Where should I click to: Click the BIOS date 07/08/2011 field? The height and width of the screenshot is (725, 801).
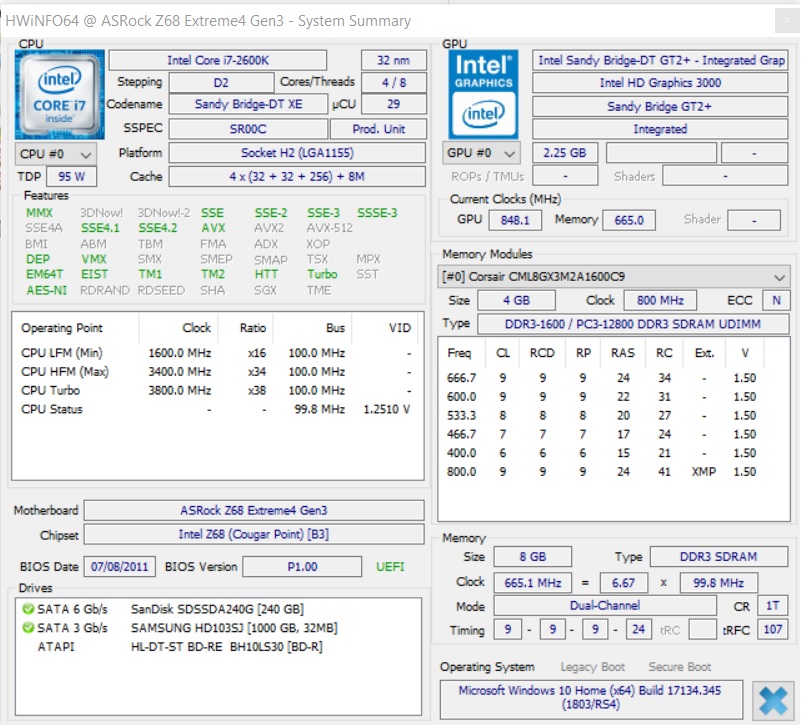(x=120, y=567)
